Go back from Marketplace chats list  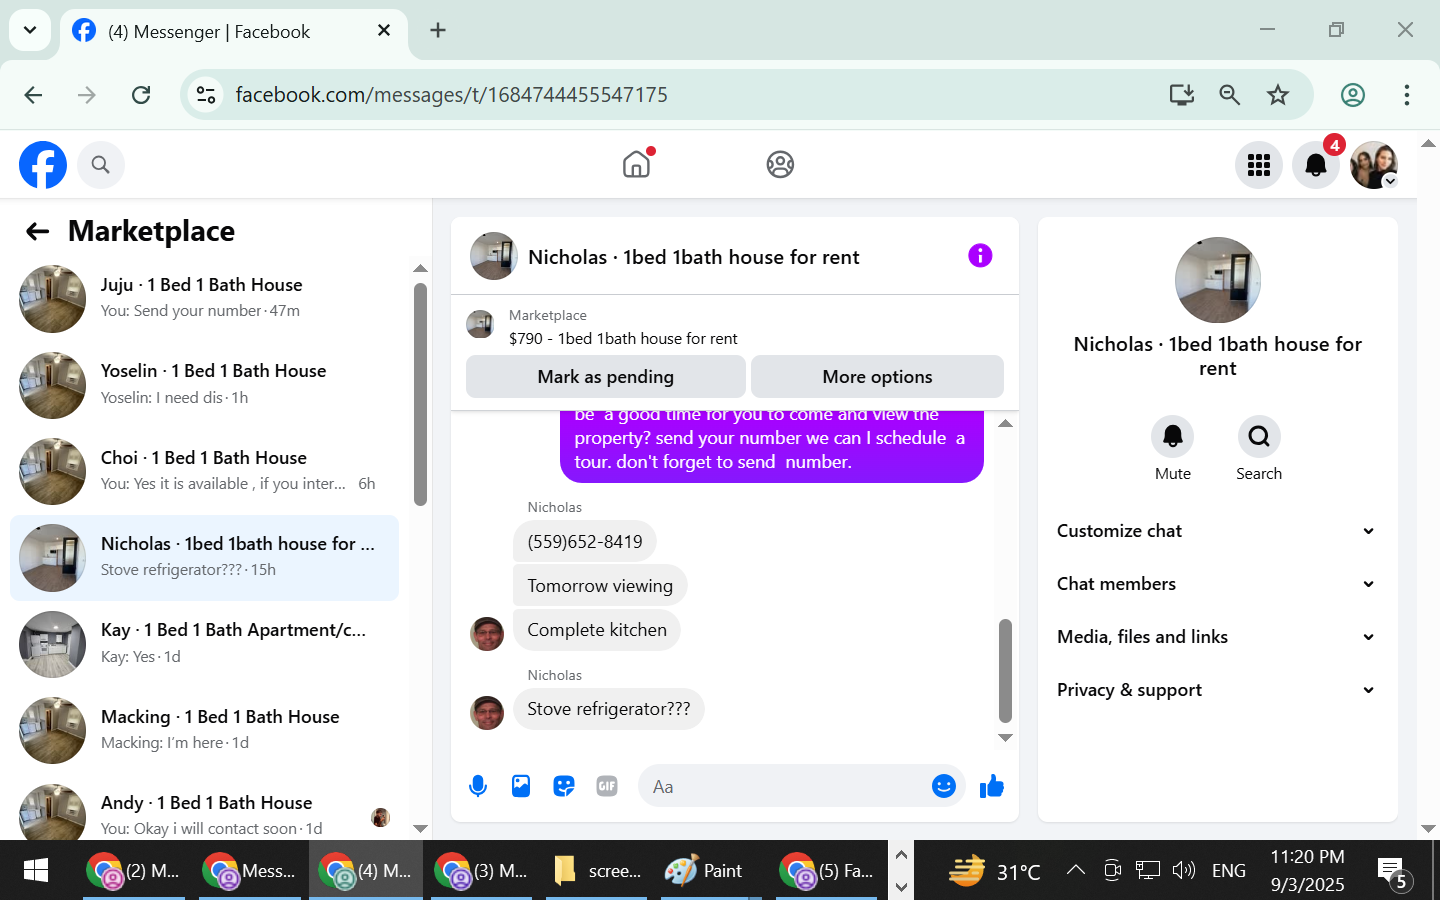tap(38, 232)
